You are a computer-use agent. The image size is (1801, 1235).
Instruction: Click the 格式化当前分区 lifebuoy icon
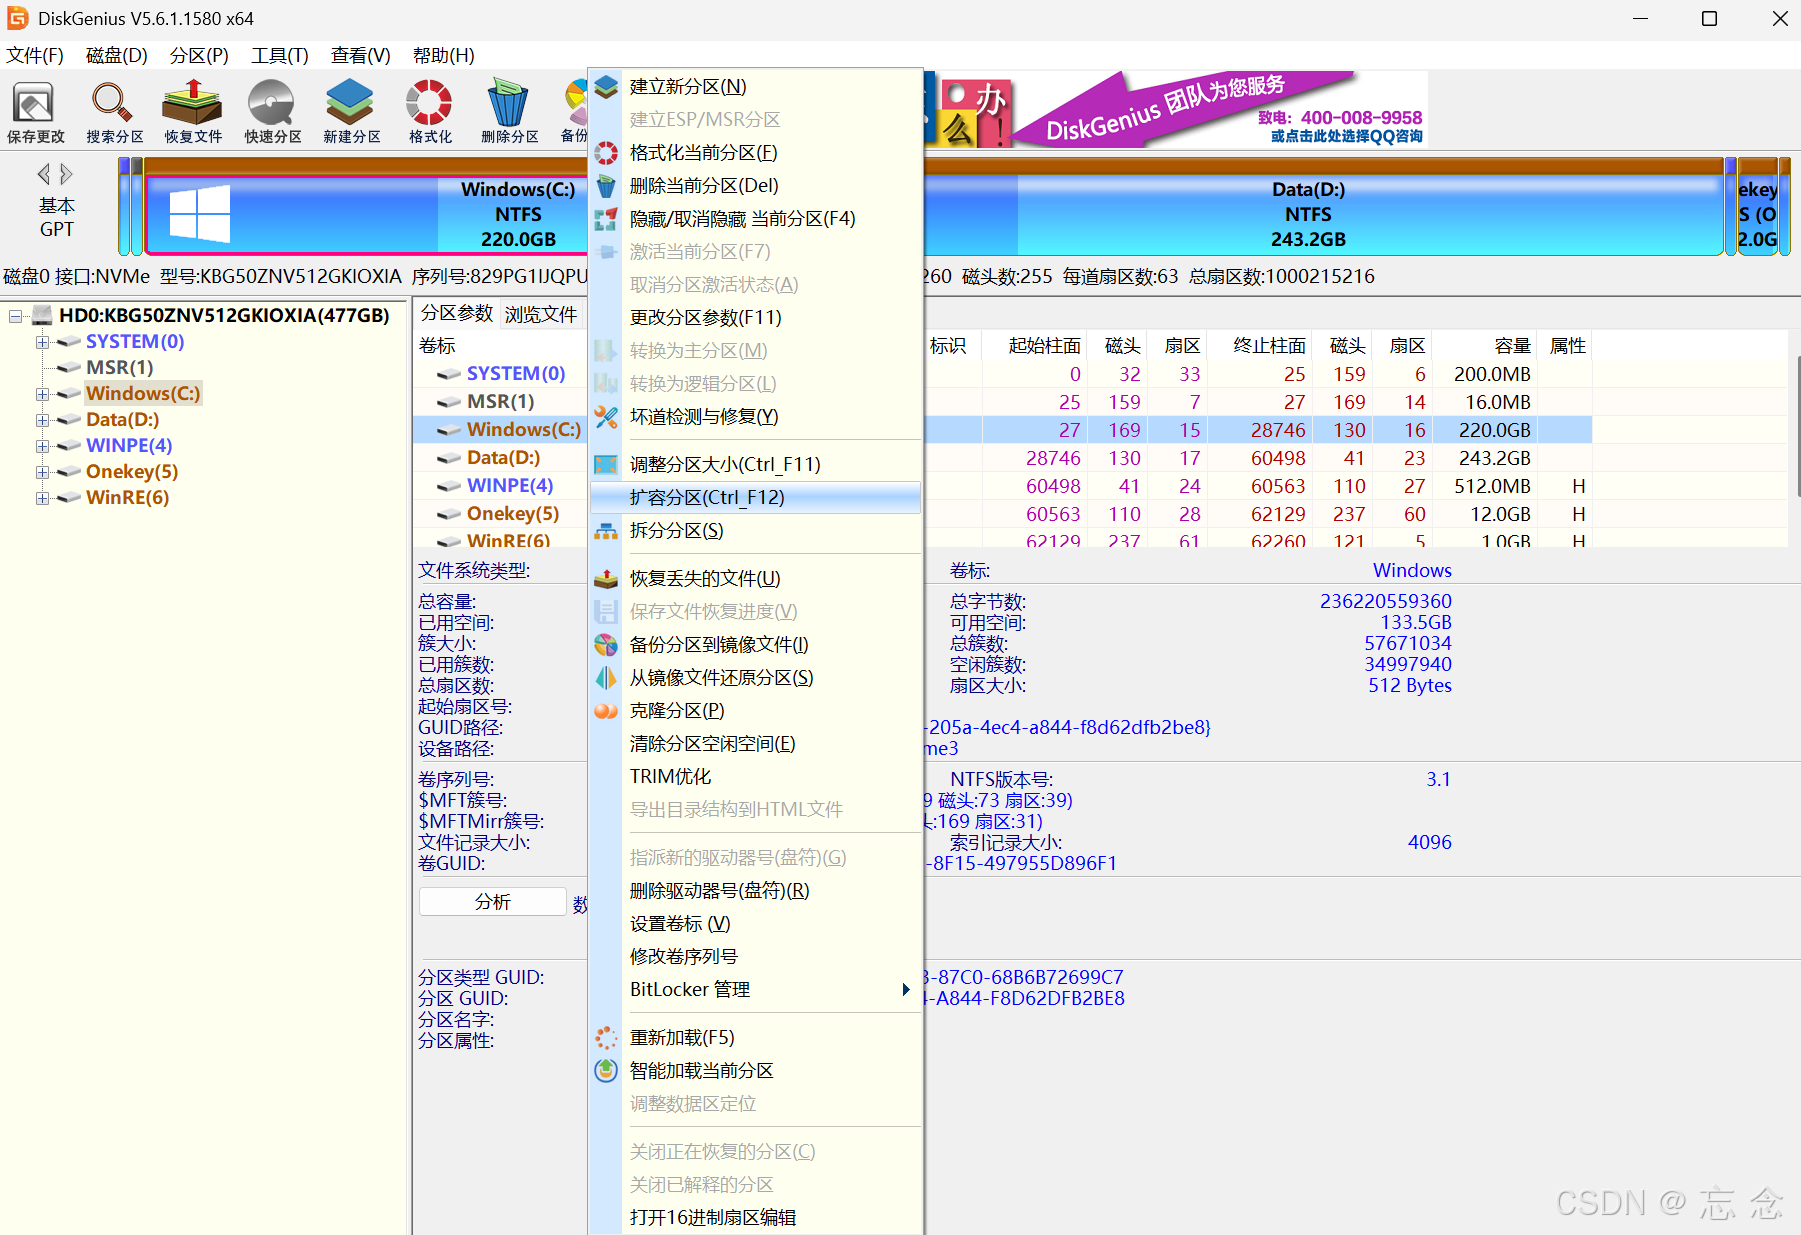[606, 153]
